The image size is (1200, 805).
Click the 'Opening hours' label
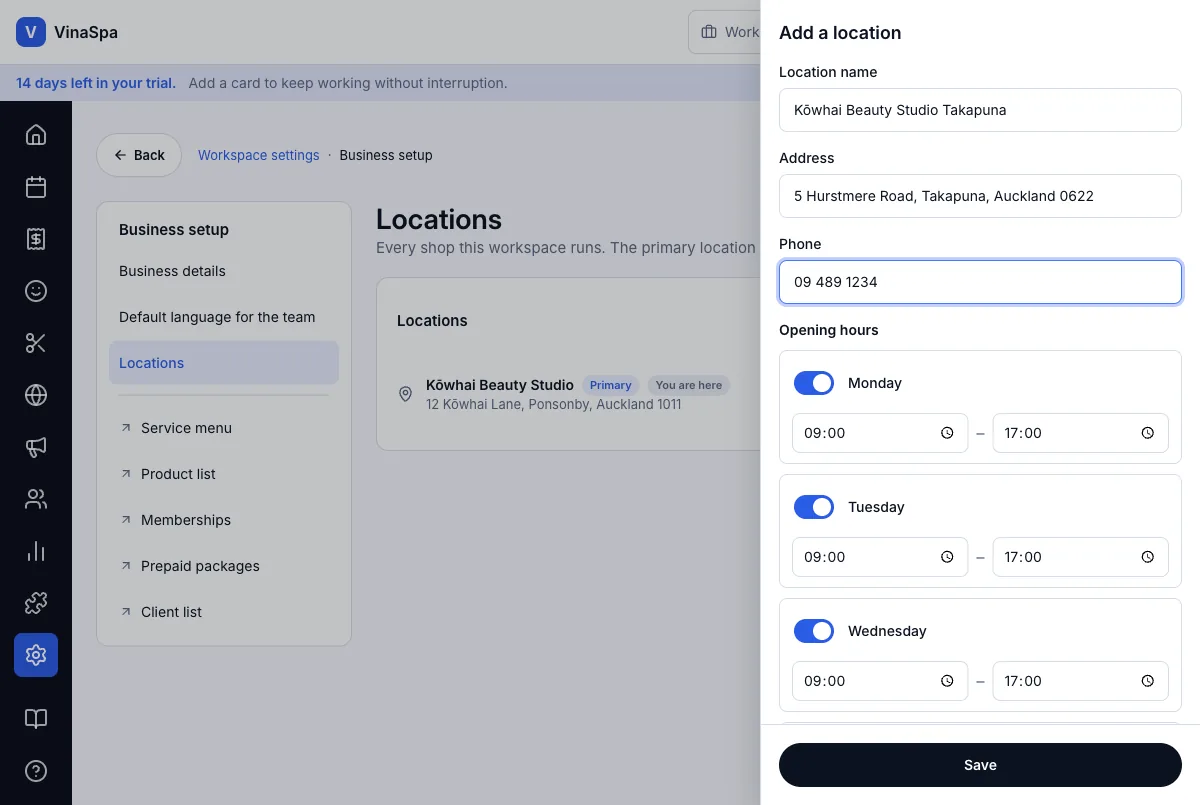829,330
